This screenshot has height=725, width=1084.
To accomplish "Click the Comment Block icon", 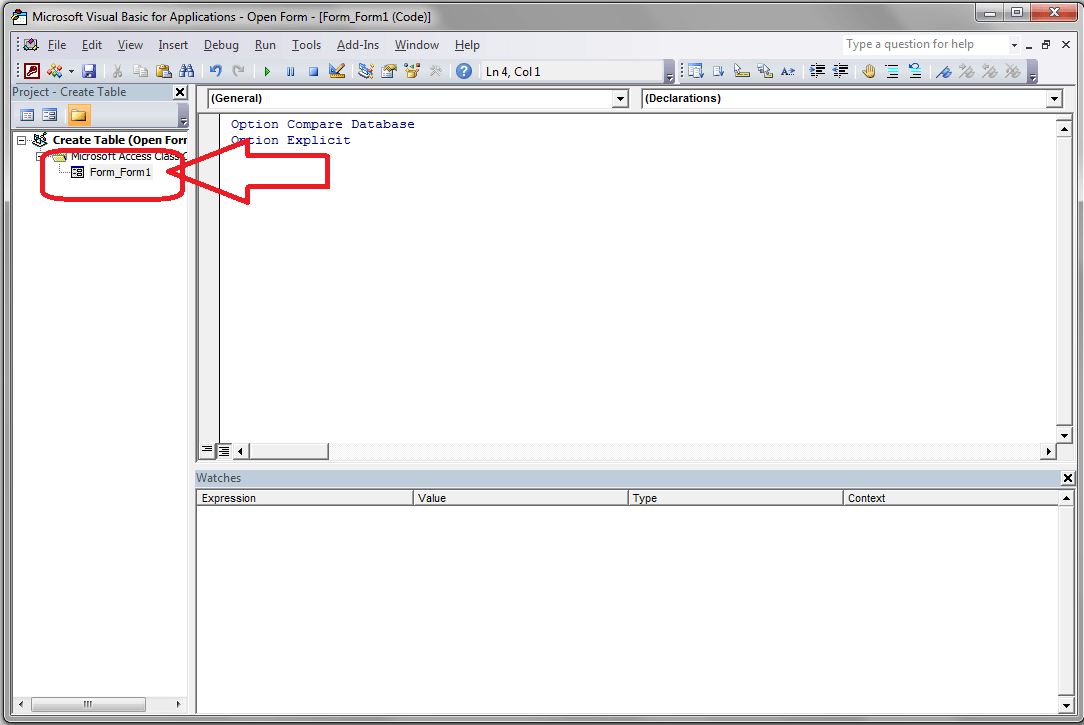I will click(892, 70).
